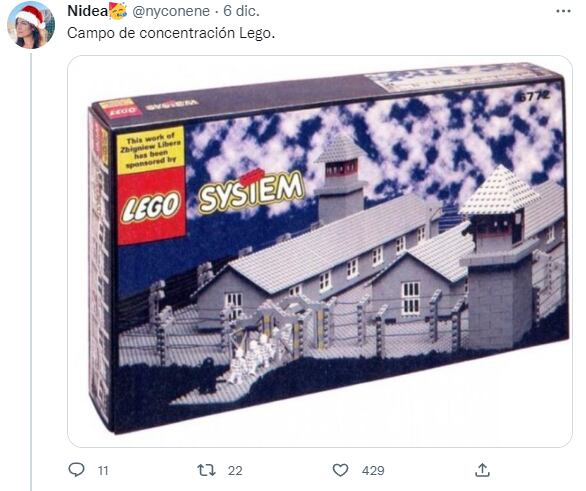Click the set number 6772 on the box
The width and height of the screenshot is (586, 491).
(x=534, y=96)
